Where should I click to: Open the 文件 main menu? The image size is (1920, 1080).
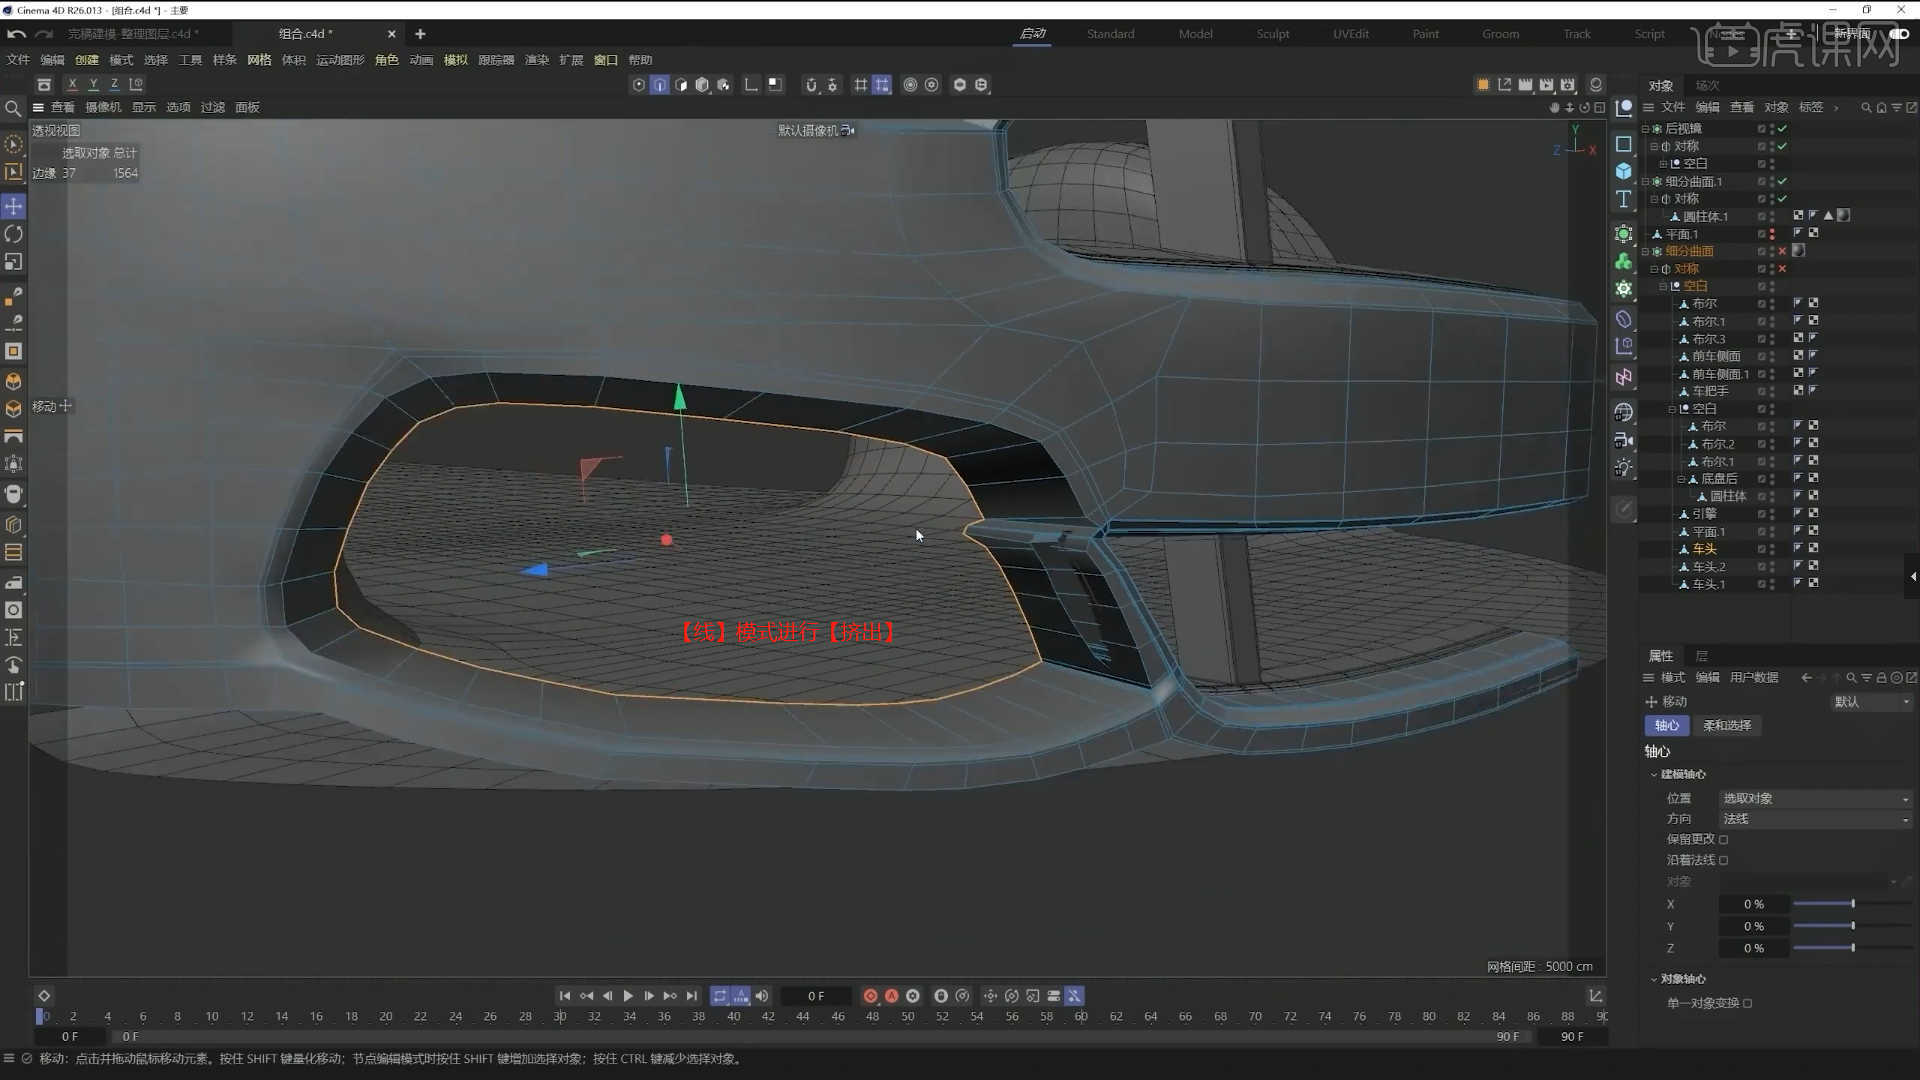pos(18,60)
